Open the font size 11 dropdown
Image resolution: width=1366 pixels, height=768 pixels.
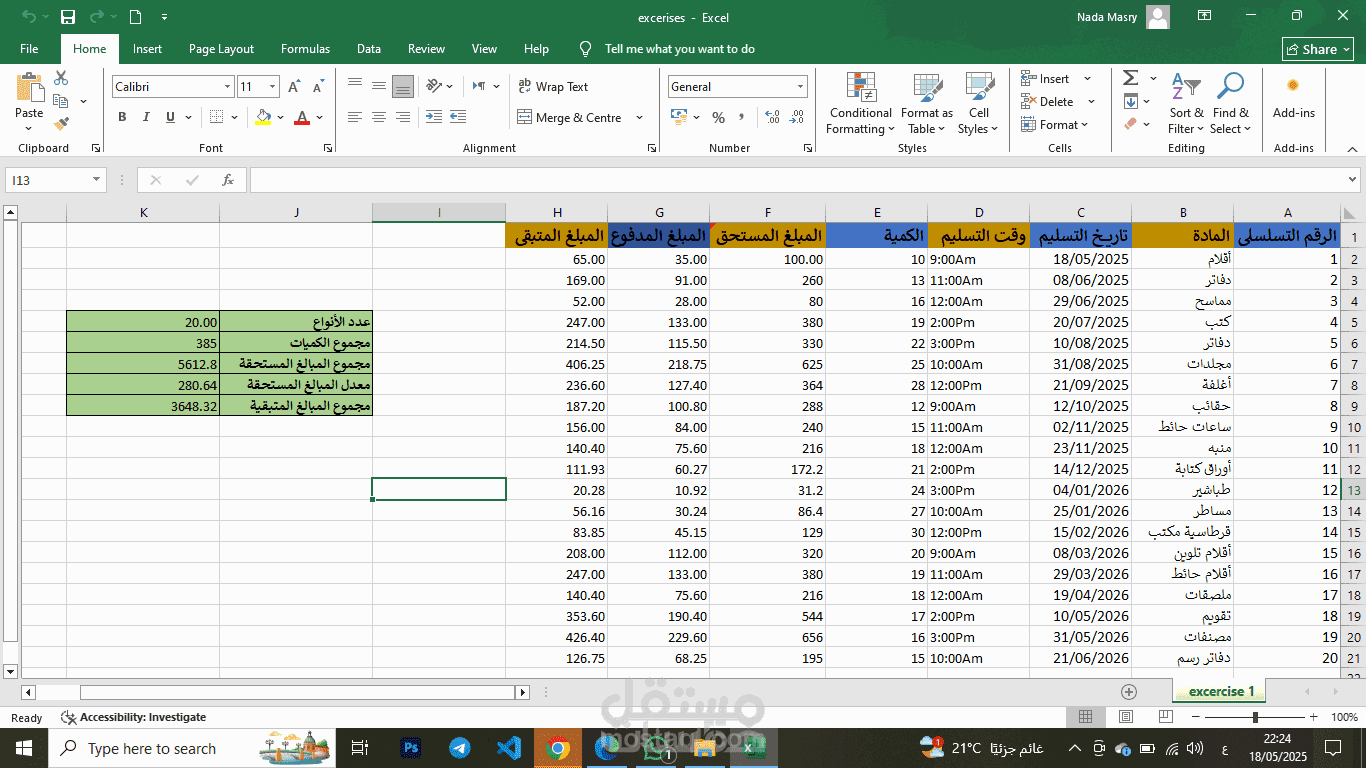click(x=273, y=87)
